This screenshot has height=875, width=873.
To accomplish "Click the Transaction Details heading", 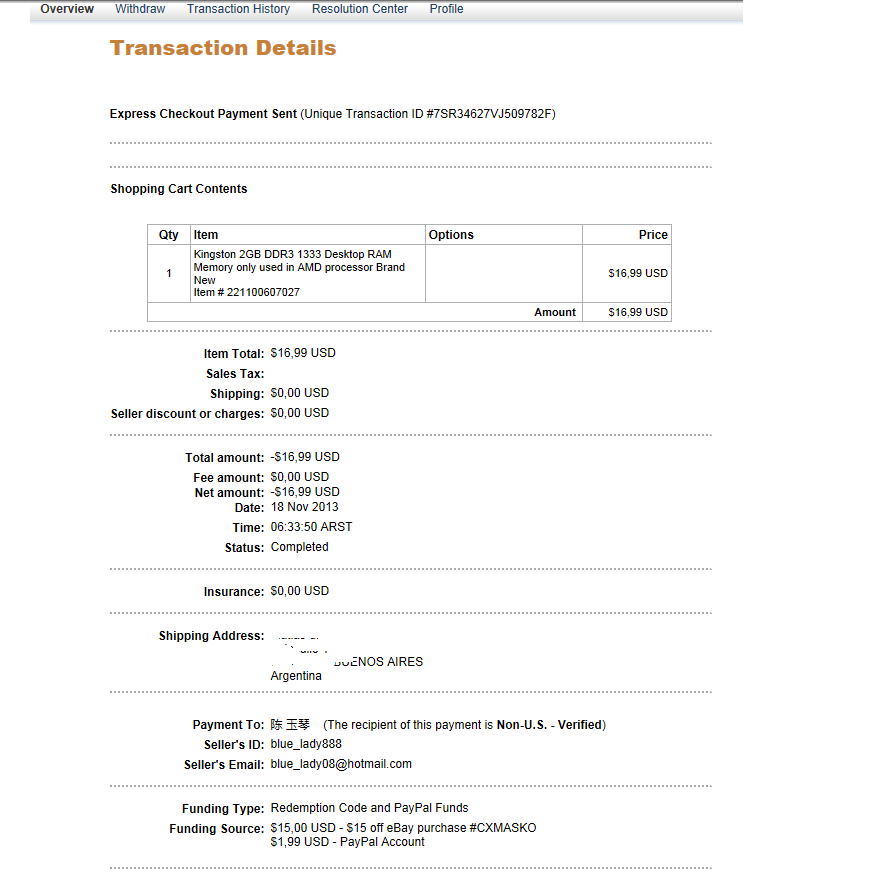I will click(223, 48).
